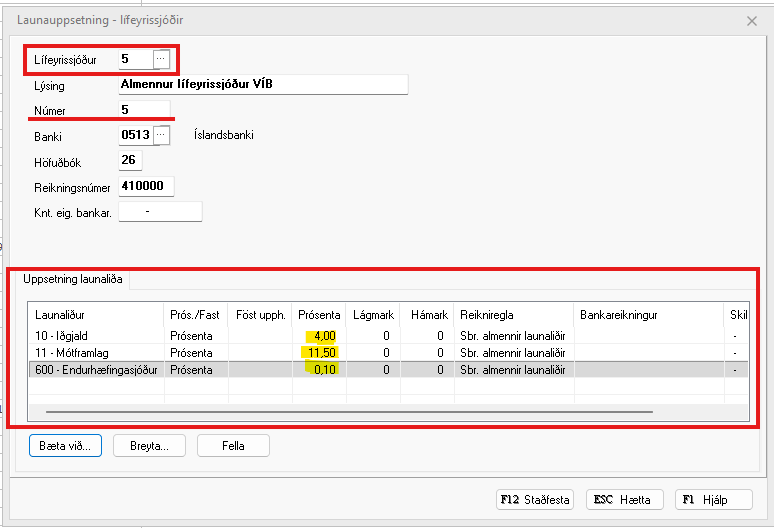Click the Reikningsnúmer field 410000
The image size is (774, 528).
pos(147,186)
